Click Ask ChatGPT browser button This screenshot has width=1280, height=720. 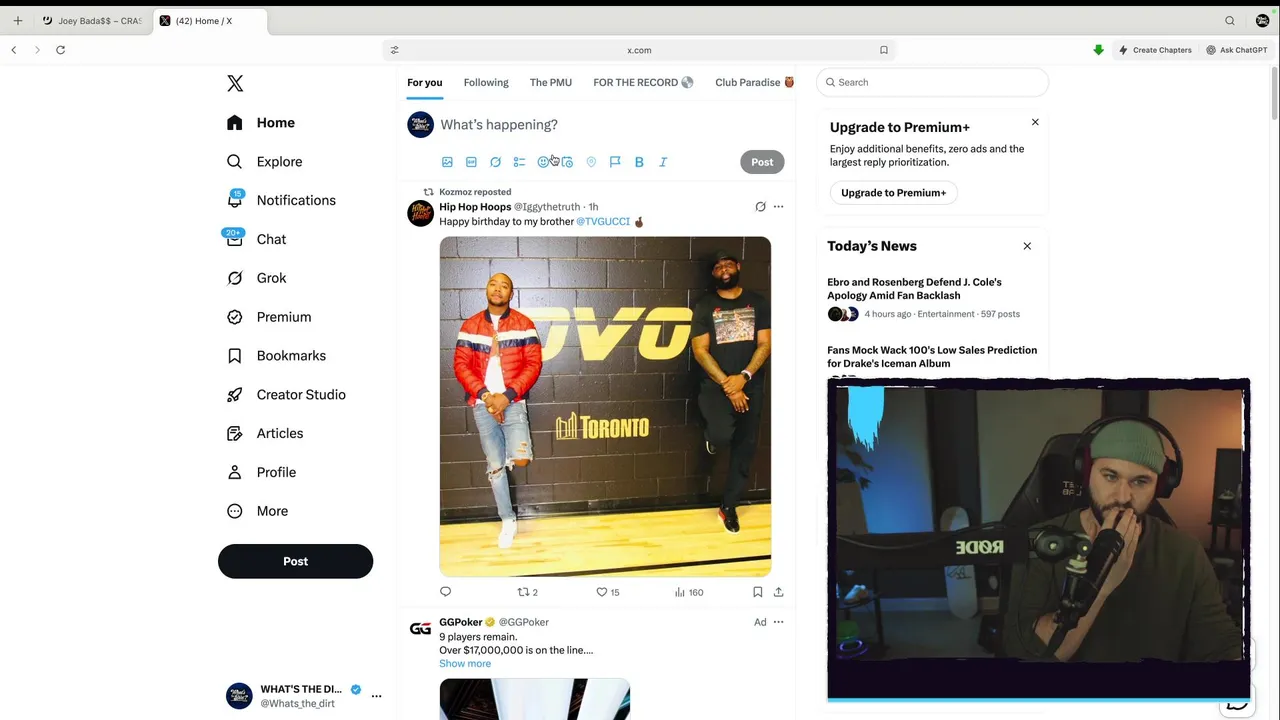point(1237,50)
